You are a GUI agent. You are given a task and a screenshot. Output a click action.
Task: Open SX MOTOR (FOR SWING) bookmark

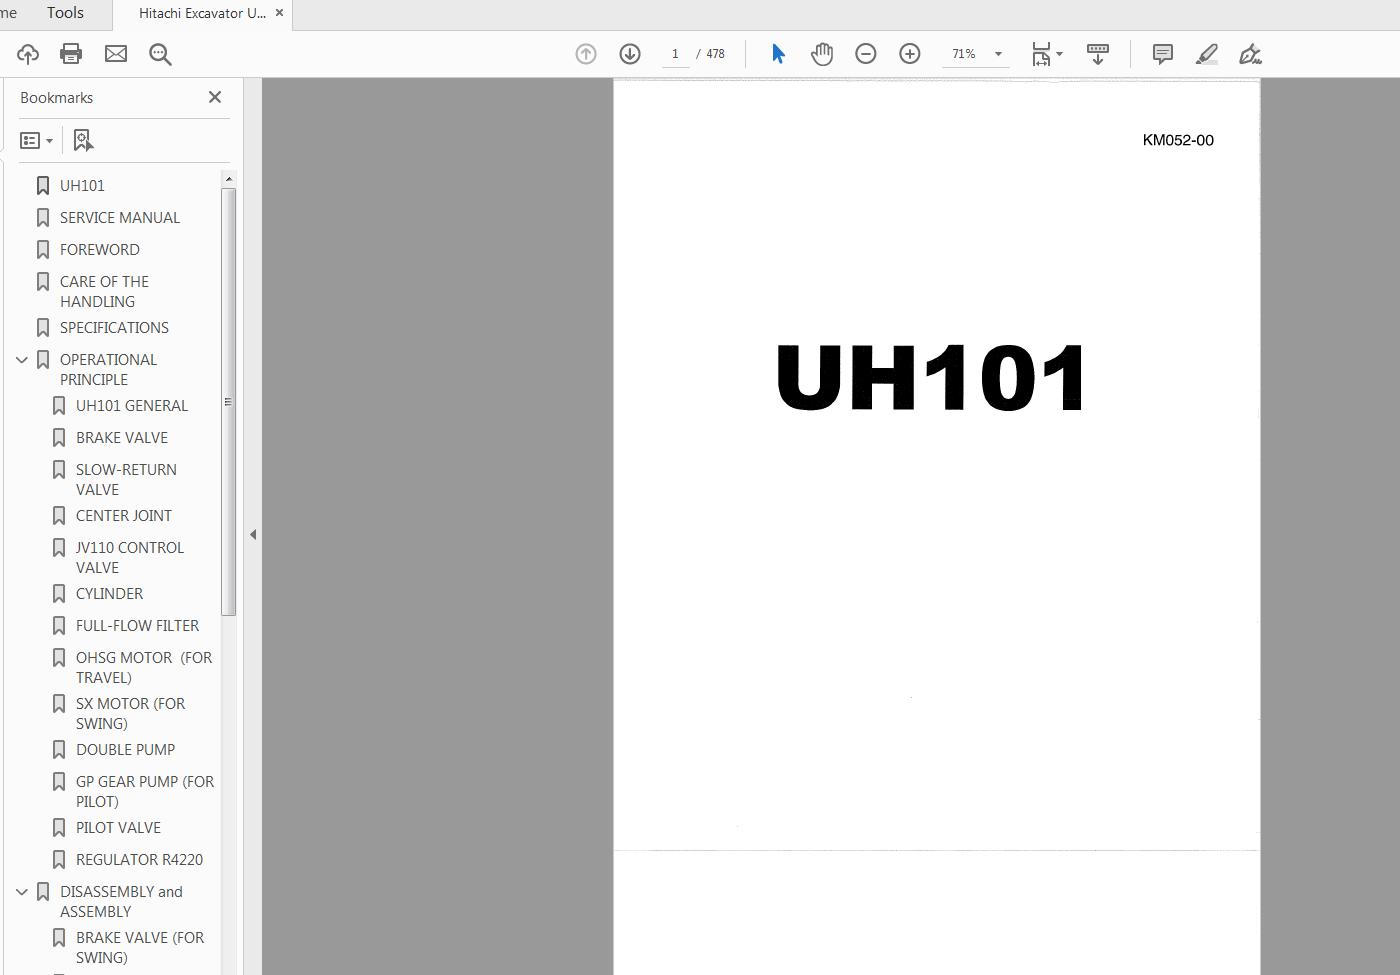(130, 714)
